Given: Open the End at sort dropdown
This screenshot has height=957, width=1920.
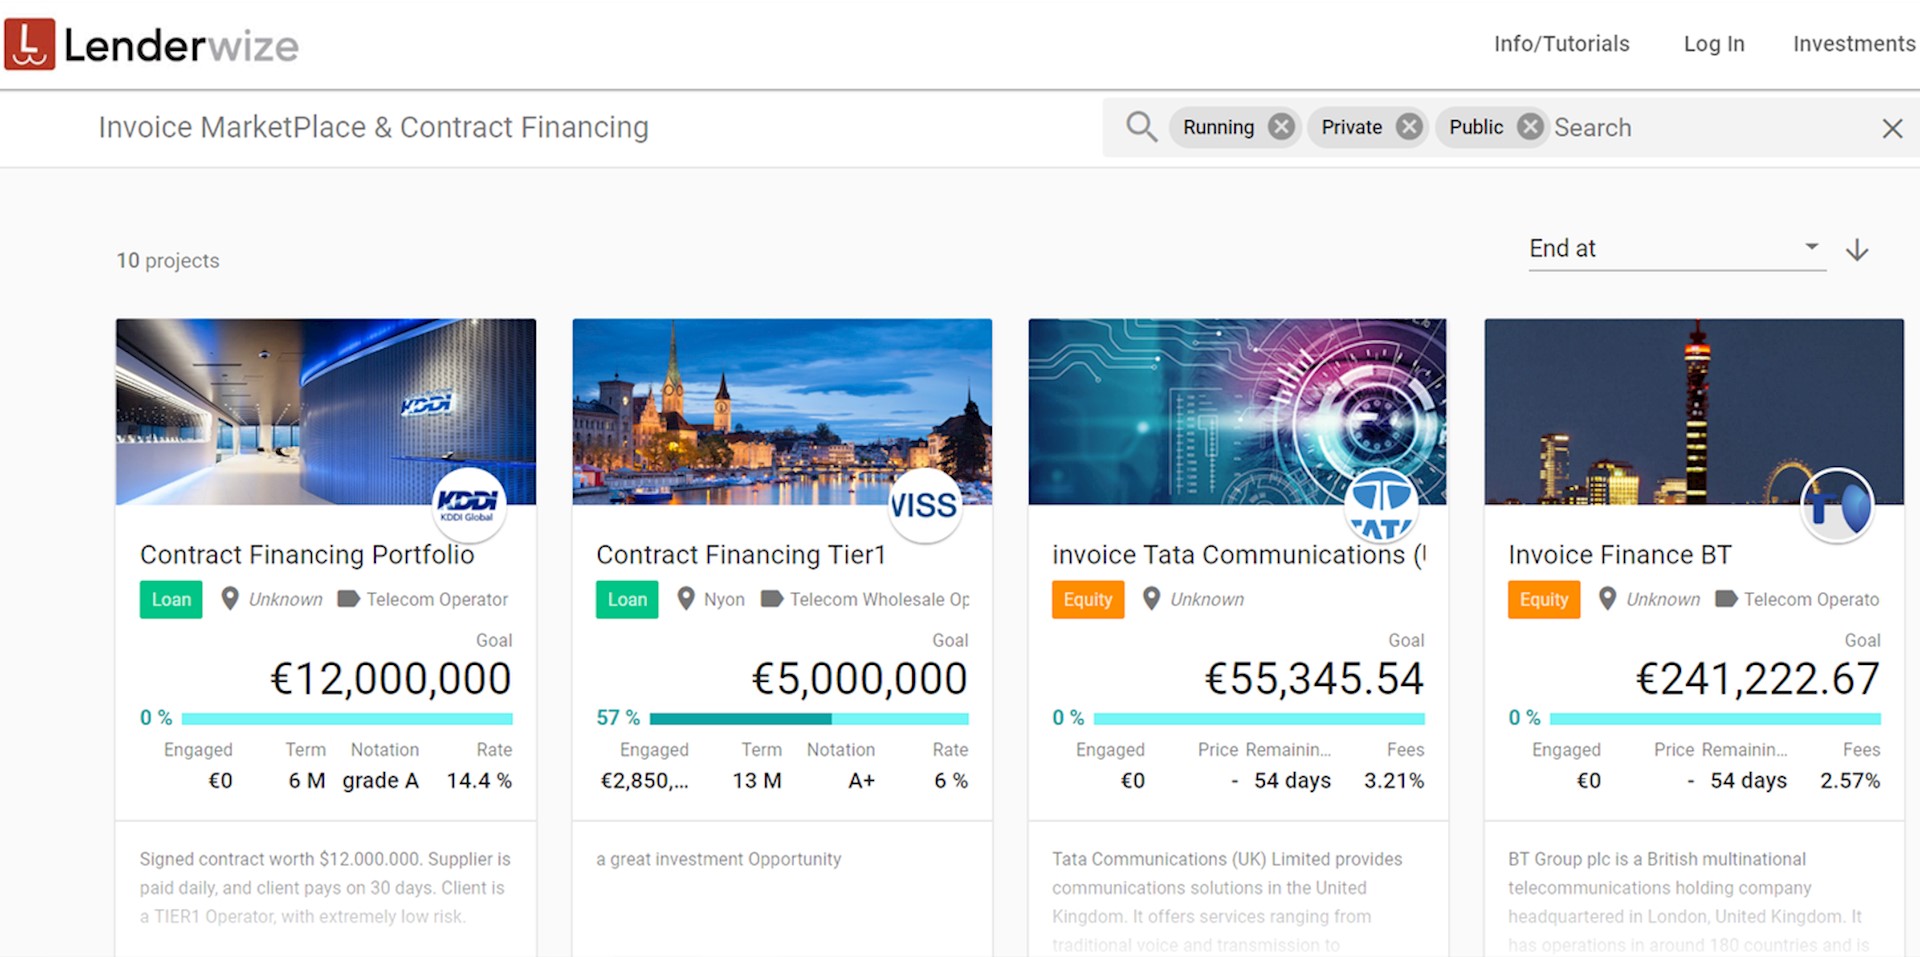Looking at the screenshot, I should (x=1677, y=248).
